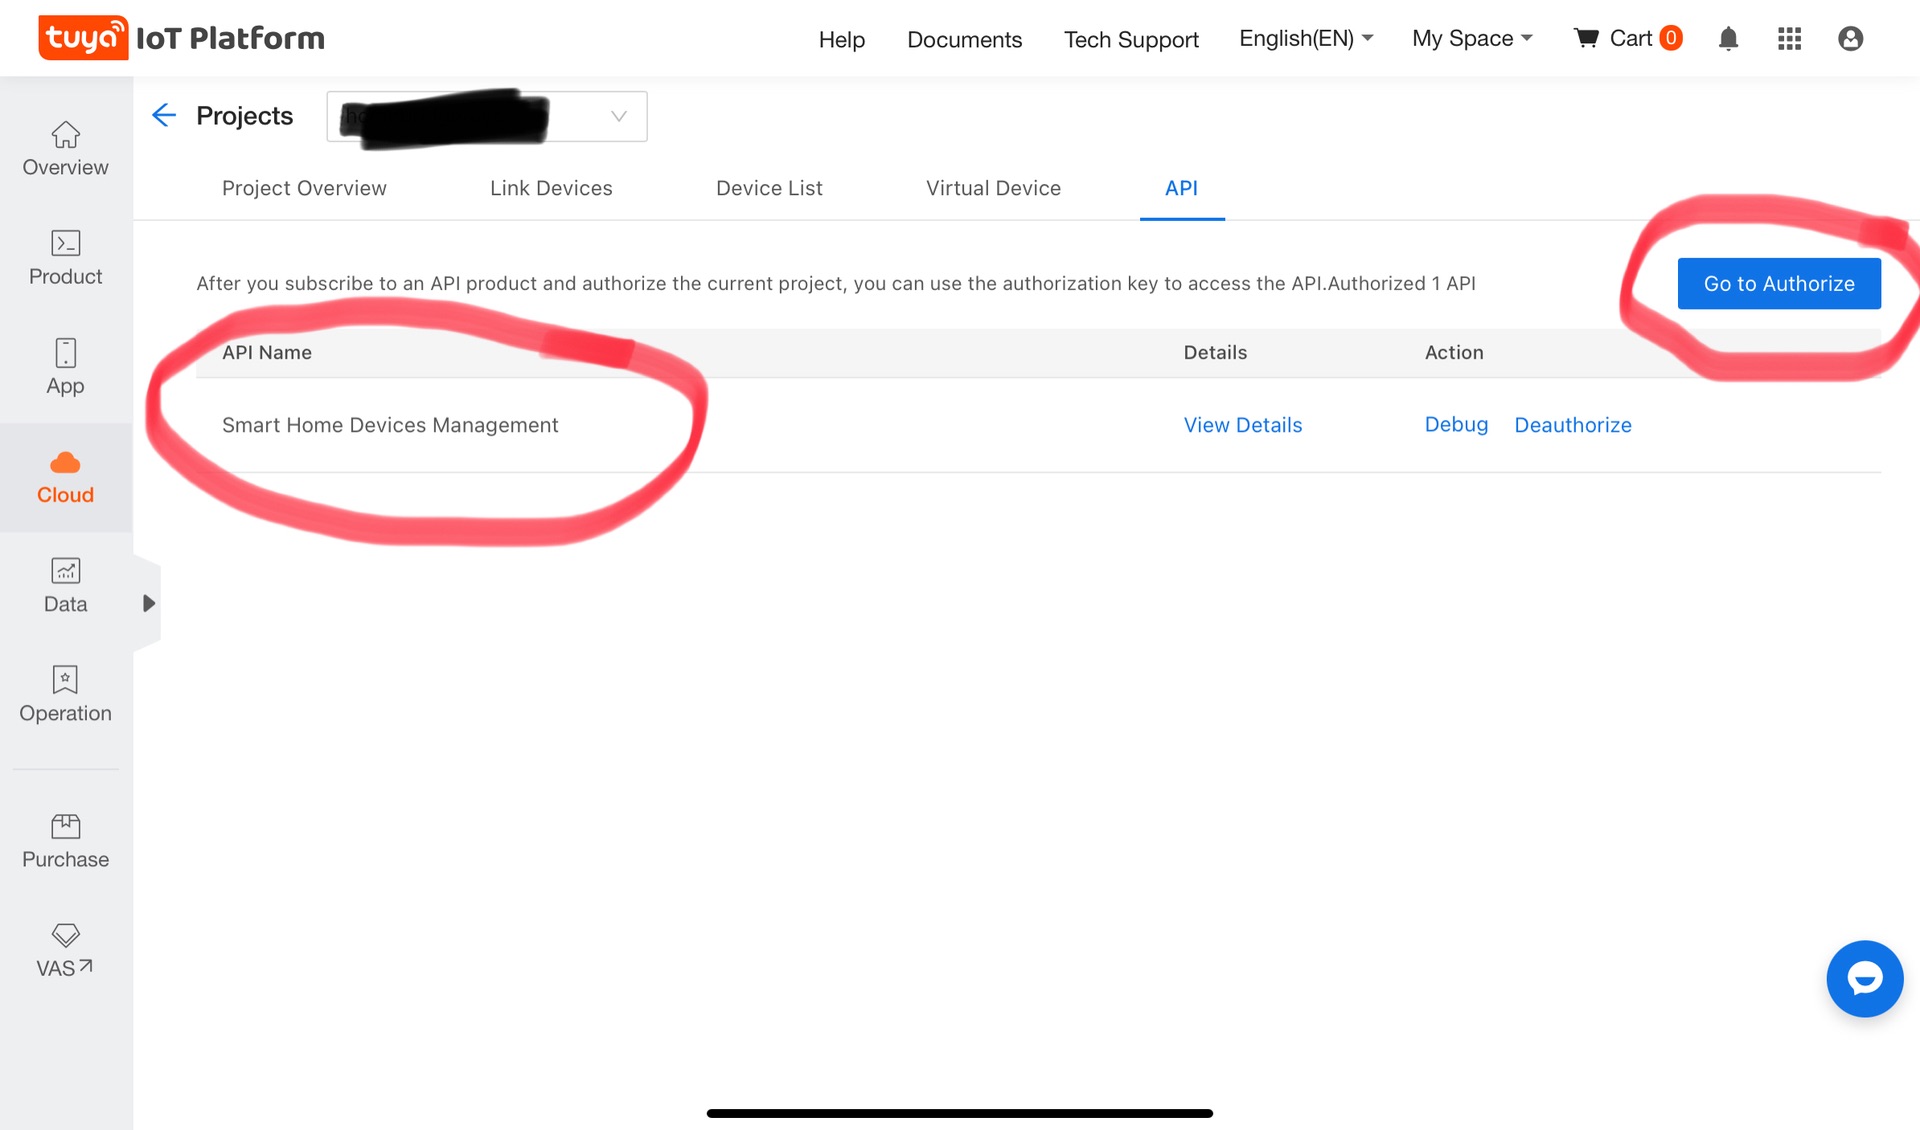Open the App section in sidebar
This screenshot has height=1130, width=1920.
click(x=65, y=367)
